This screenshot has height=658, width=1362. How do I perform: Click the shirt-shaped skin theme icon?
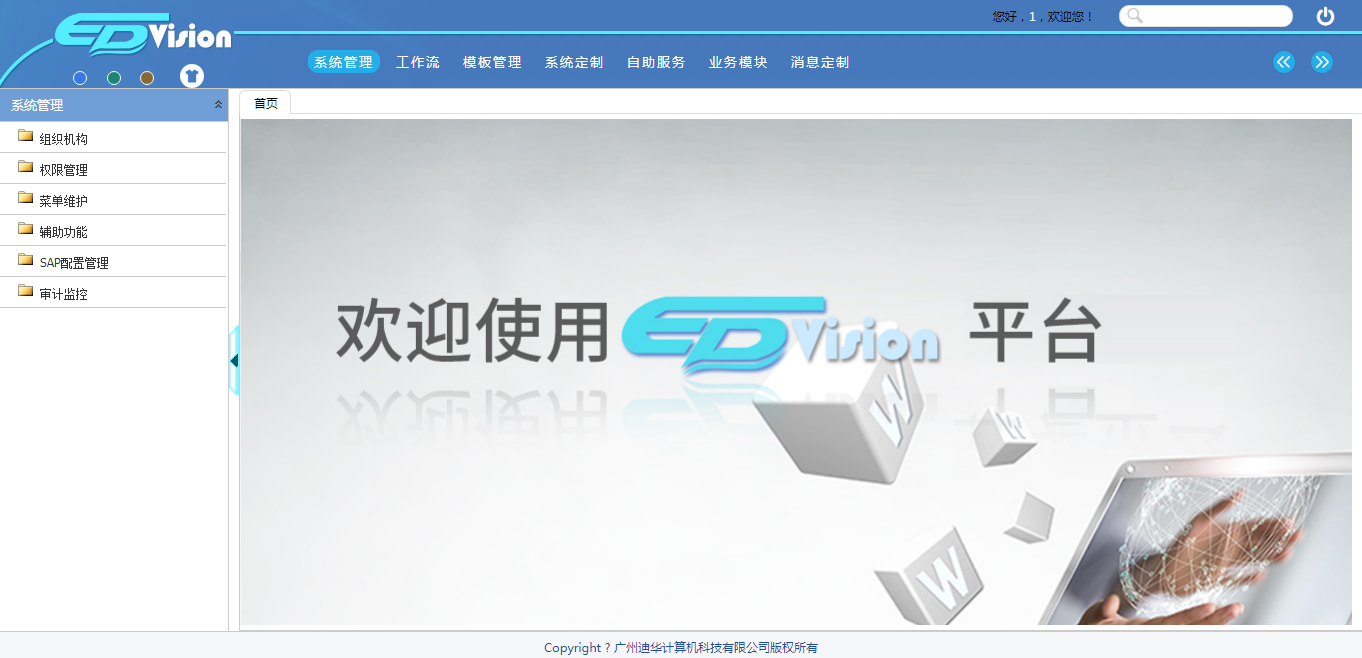pos(192,76)
